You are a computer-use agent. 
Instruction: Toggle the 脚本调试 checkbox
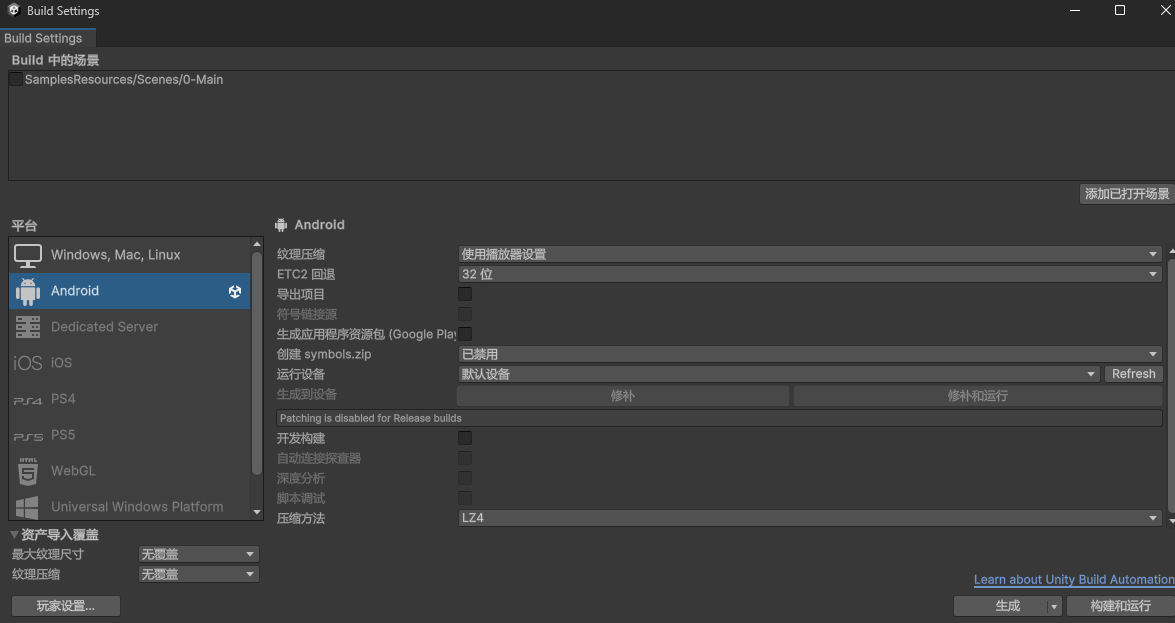tap(465, 498)
